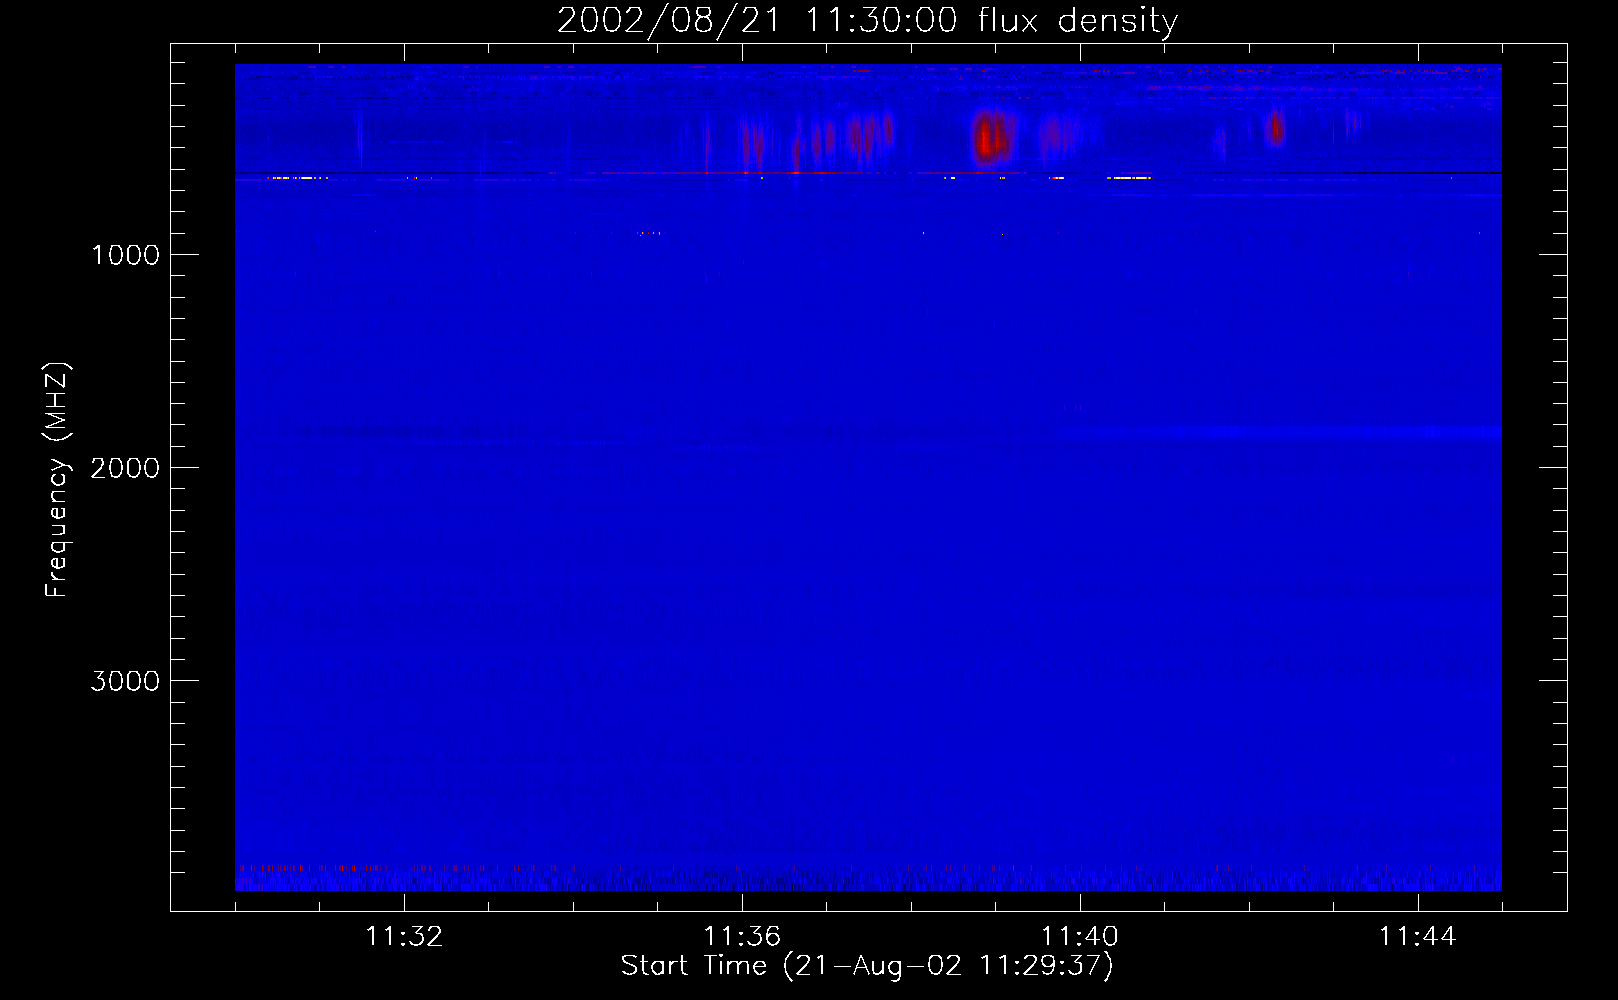Click the 3000 frequency tick label

point(125,681)
